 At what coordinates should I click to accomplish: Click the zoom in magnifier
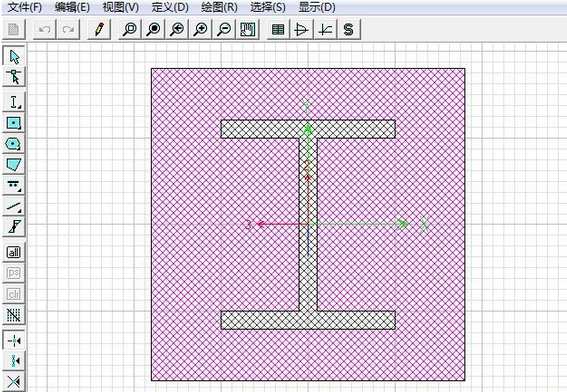[x=200, y=29]
